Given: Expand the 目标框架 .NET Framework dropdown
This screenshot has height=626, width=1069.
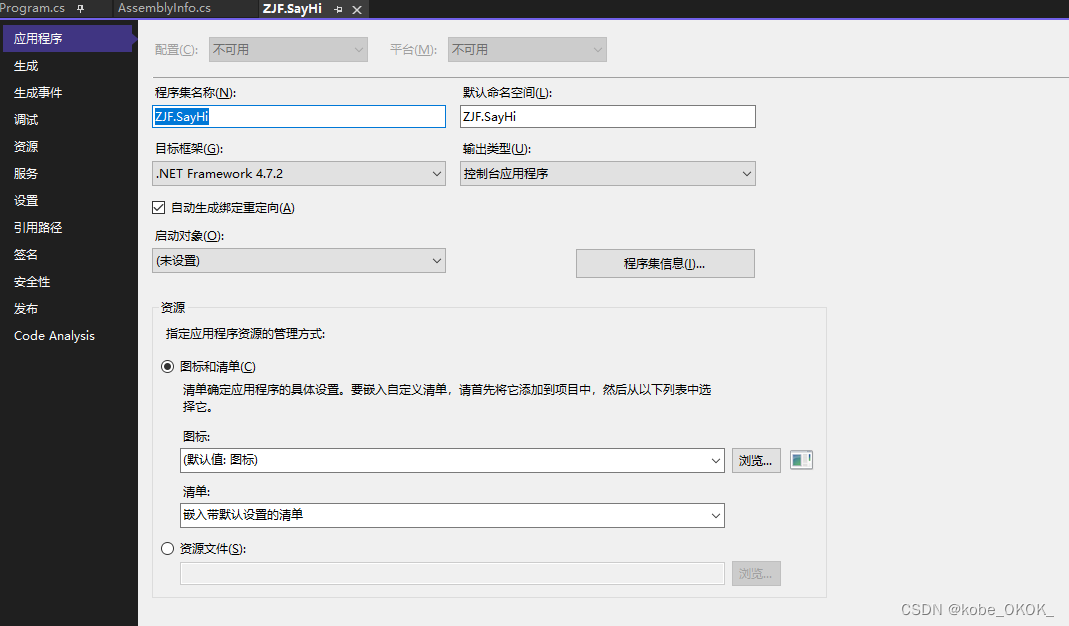Looking at the screenshot, I should pyautogui.click(x=299, y=174).
